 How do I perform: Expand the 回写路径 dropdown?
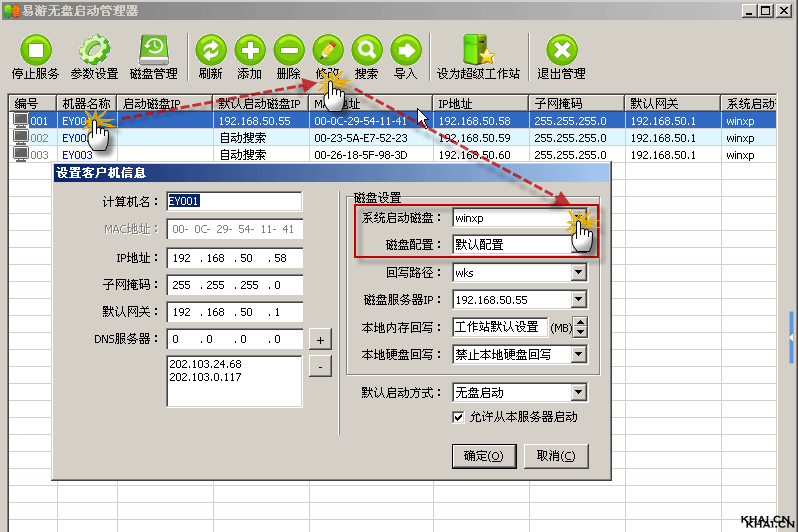coord(578,272)
